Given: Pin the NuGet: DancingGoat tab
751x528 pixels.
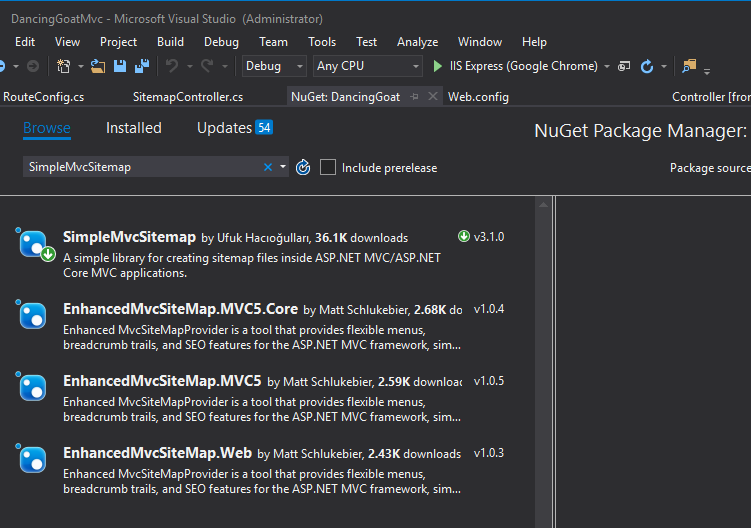Looking at the screenshot, I should point(414,97).
